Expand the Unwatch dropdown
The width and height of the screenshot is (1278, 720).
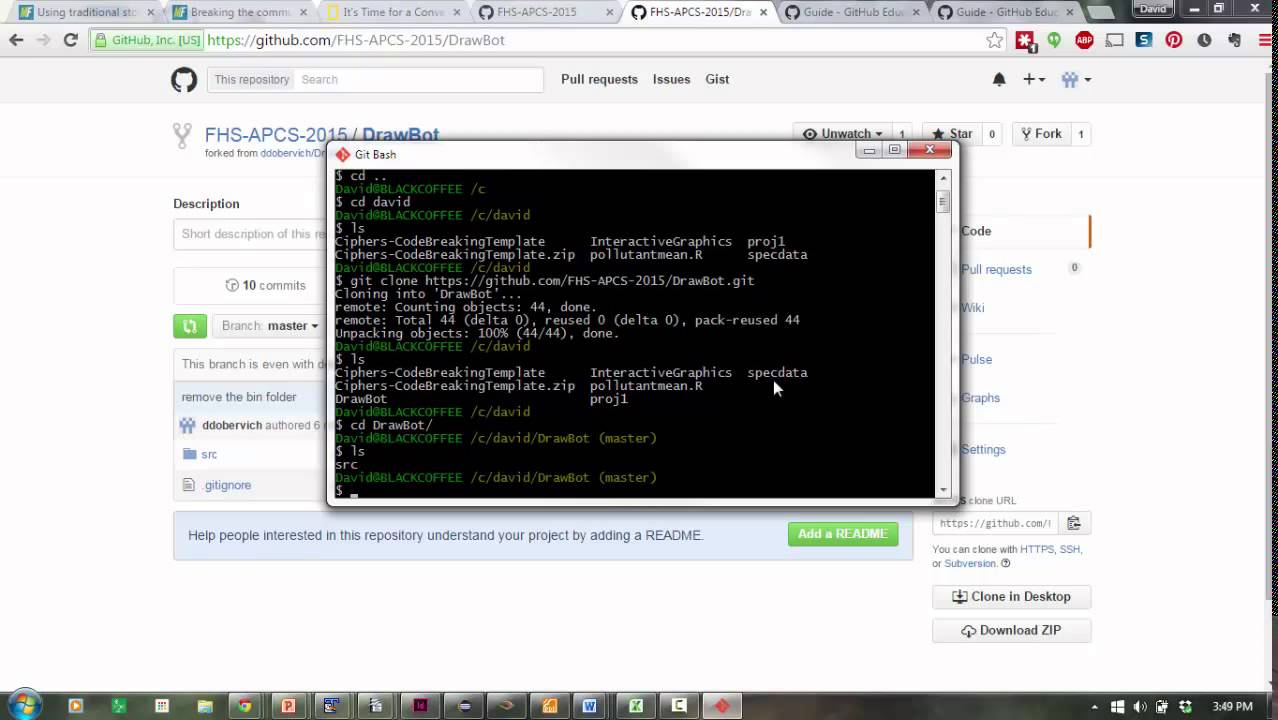842,134
